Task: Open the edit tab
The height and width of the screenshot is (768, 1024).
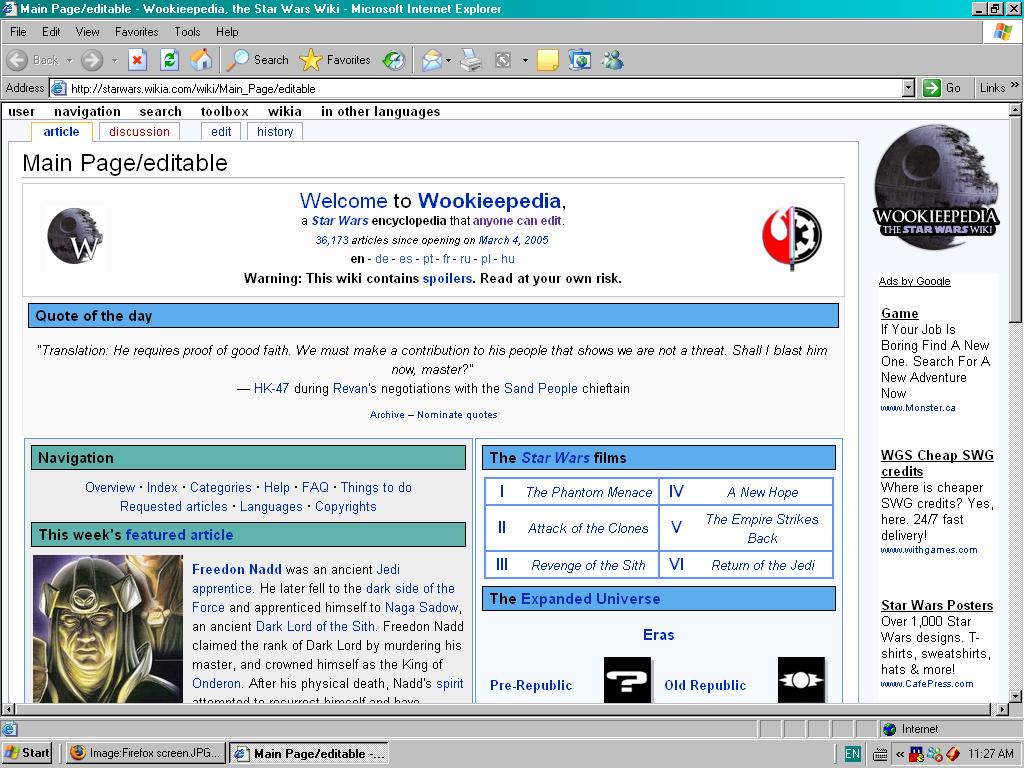Action: tap(221, 132)
